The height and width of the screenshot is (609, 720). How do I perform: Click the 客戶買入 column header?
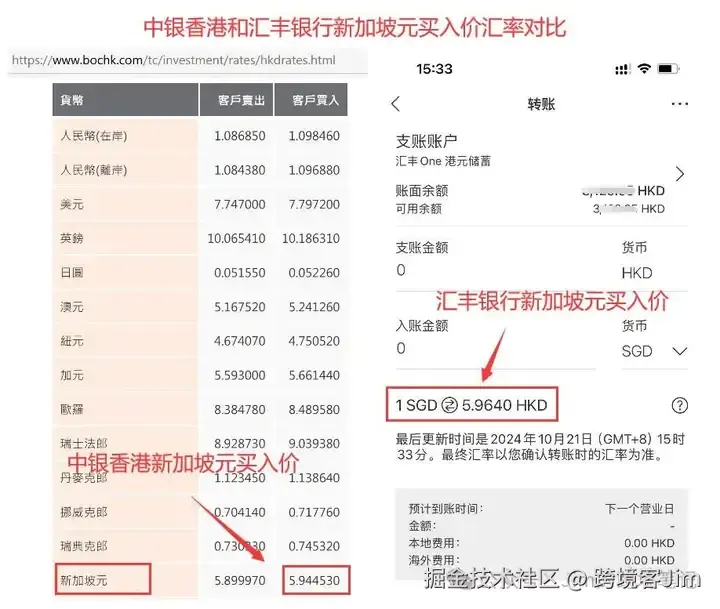tap(311, 100)
